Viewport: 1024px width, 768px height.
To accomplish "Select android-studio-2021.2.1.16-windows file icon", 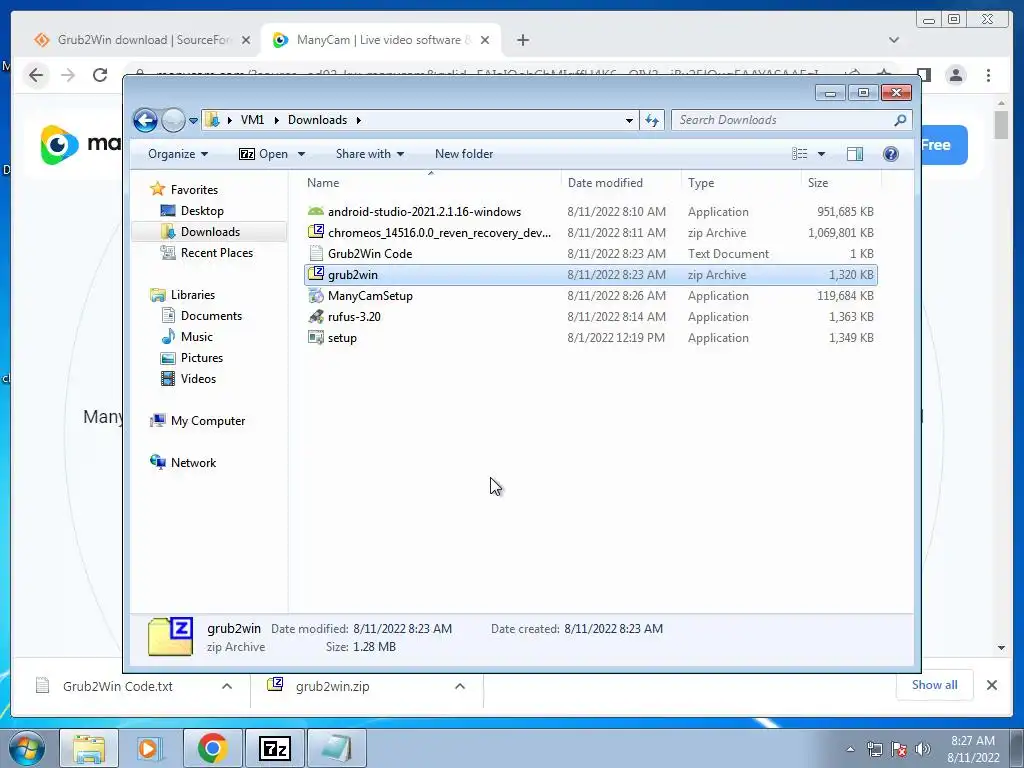I will [316, 211].
